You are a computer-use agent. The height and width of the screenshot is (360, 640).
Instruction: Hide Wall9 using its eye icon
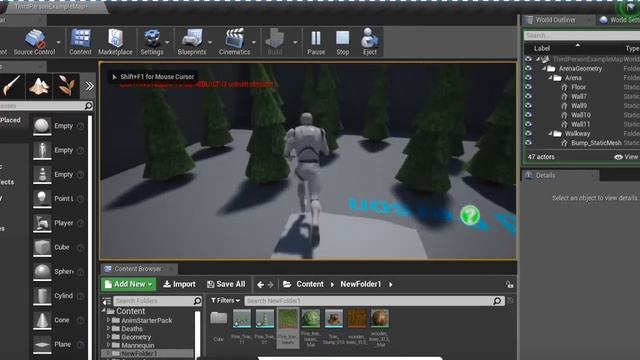(x=528, y=106)
